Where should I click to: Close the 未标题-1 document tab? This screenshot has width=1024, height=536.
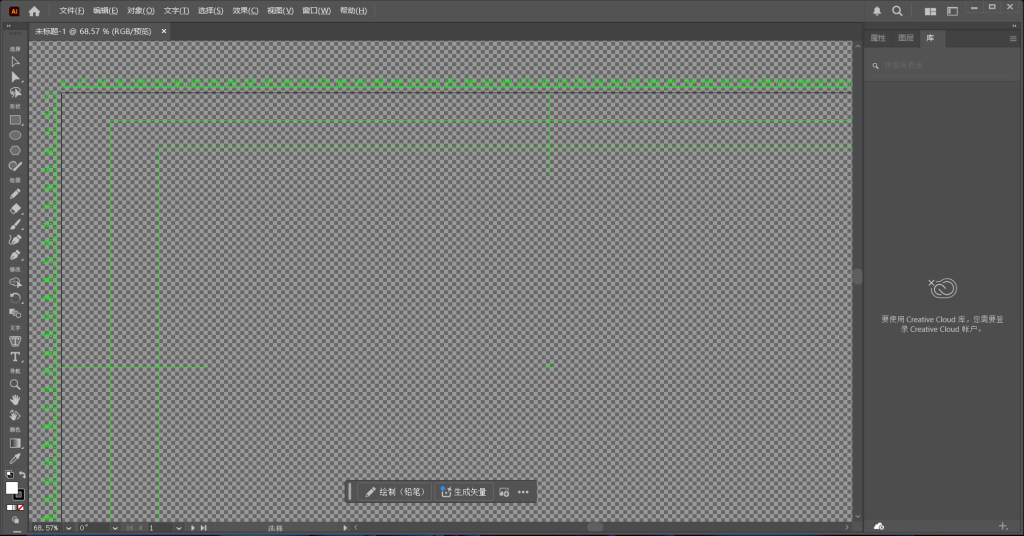(x=164, y=31)
